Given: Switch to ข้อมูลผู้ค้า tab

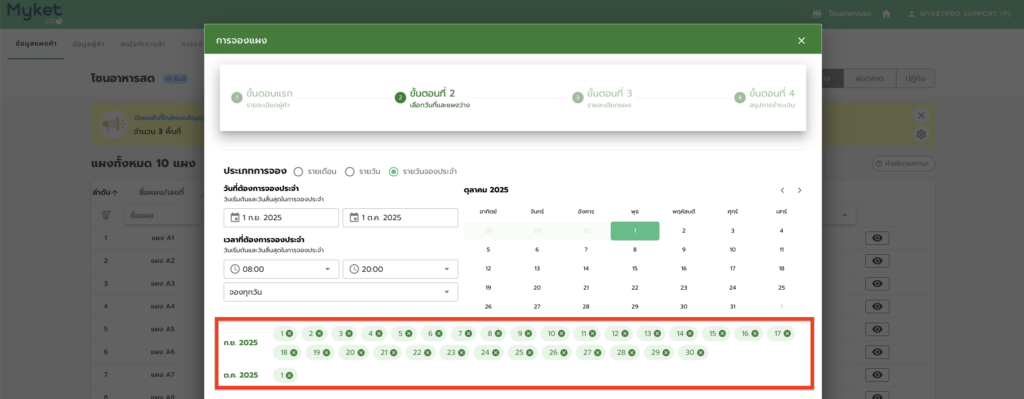Looking at the screenshot, I should pyautogui.click(x=88, y=44).
